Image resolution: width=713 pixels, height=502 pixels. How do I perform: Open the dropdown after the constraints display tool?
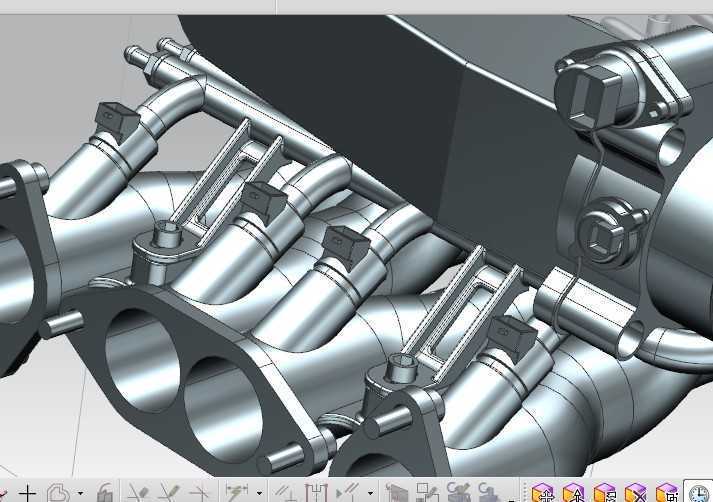tap(370, 493)
